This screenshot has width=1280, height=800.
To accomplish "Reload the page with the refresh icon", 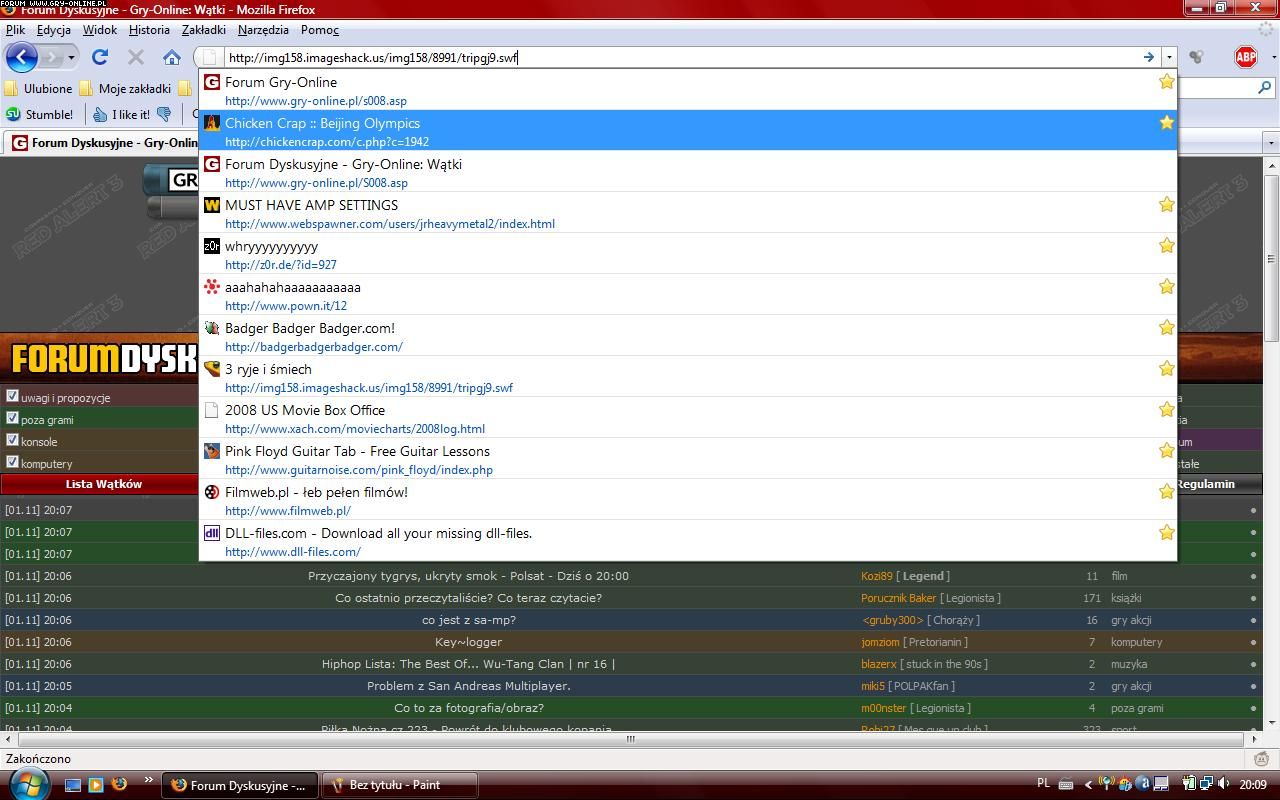I will [100, 57].
